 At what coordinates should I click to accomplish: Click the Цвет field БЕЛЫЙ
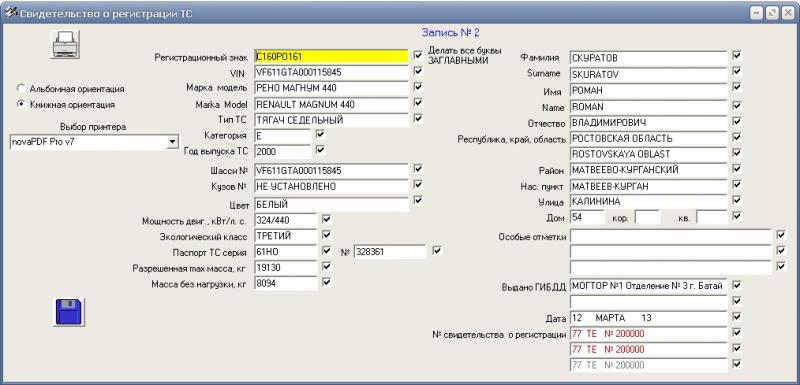(332, 204)
